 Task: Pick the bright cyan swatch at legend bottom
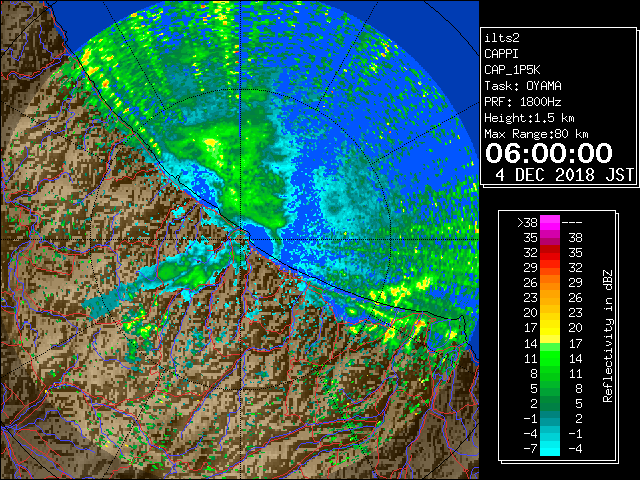pyautogui.click(x=550, y=448)
